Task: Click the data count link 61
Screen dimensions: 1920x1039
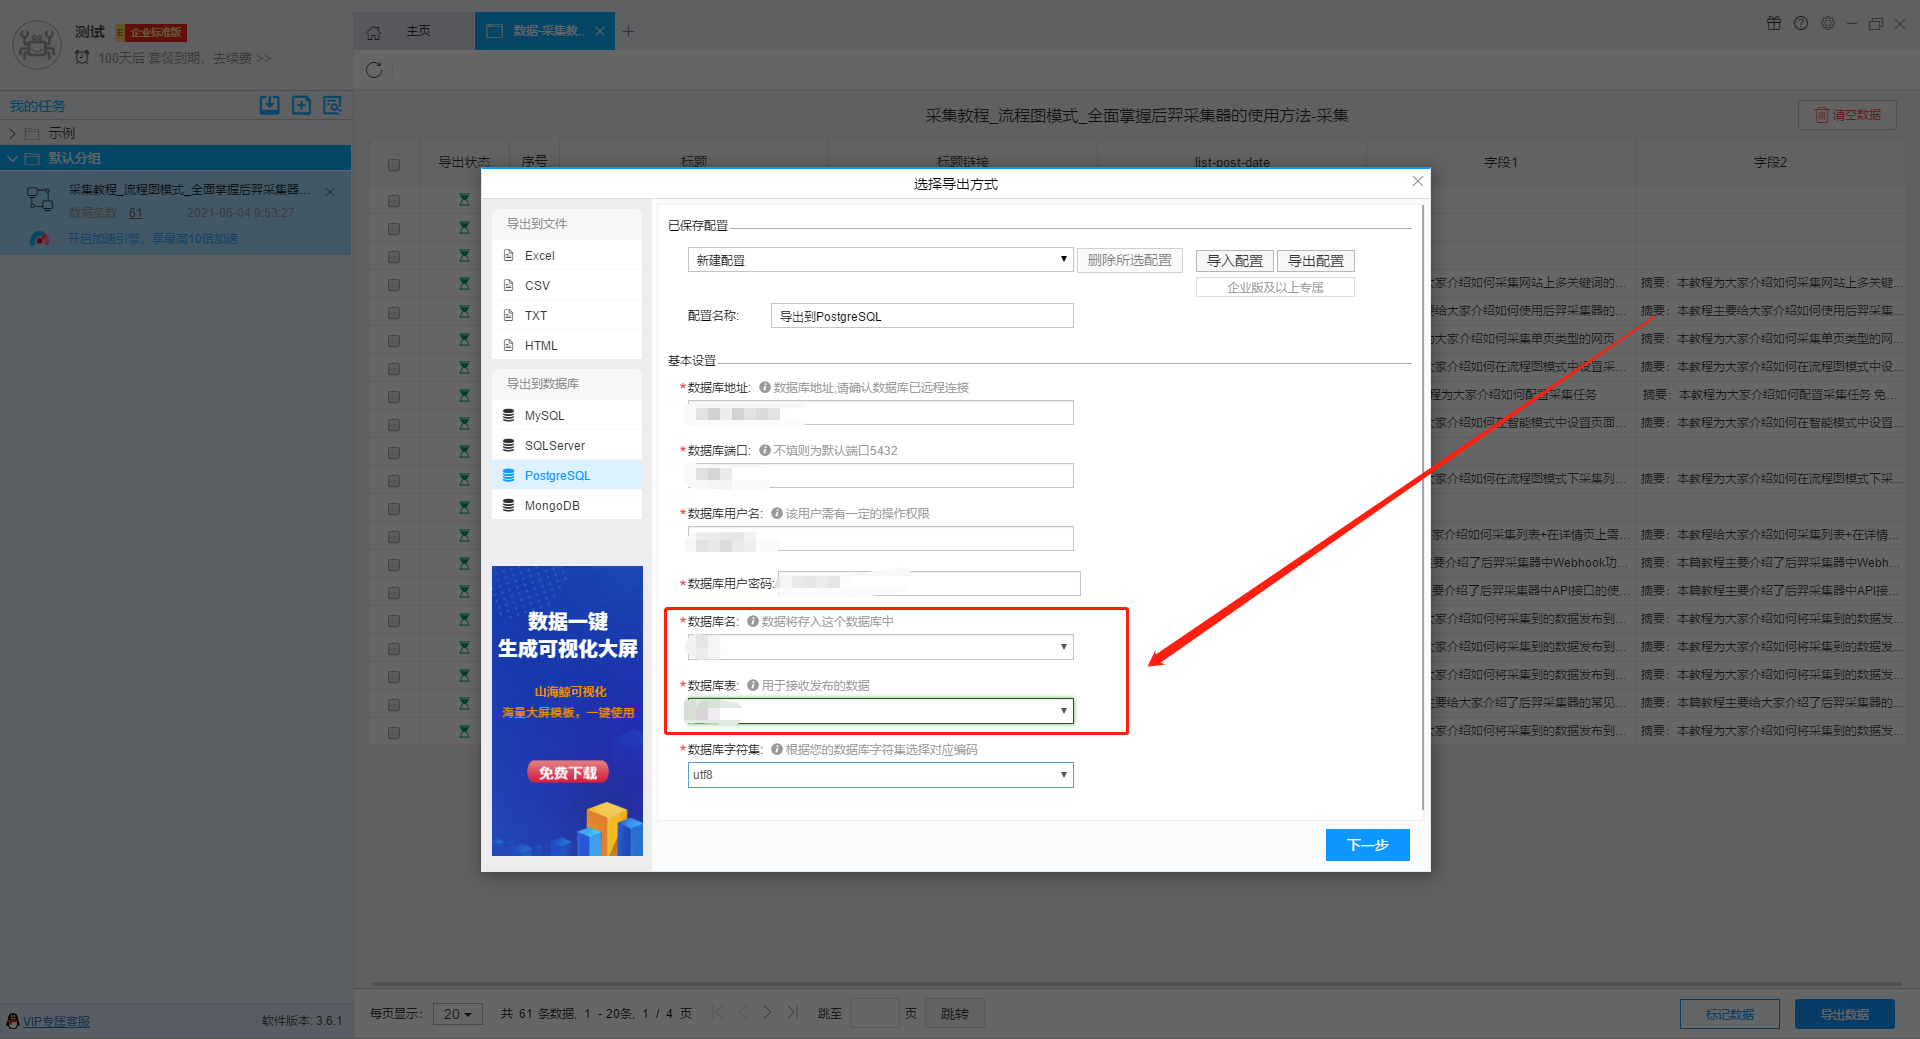Action: [x=136, y=213]
